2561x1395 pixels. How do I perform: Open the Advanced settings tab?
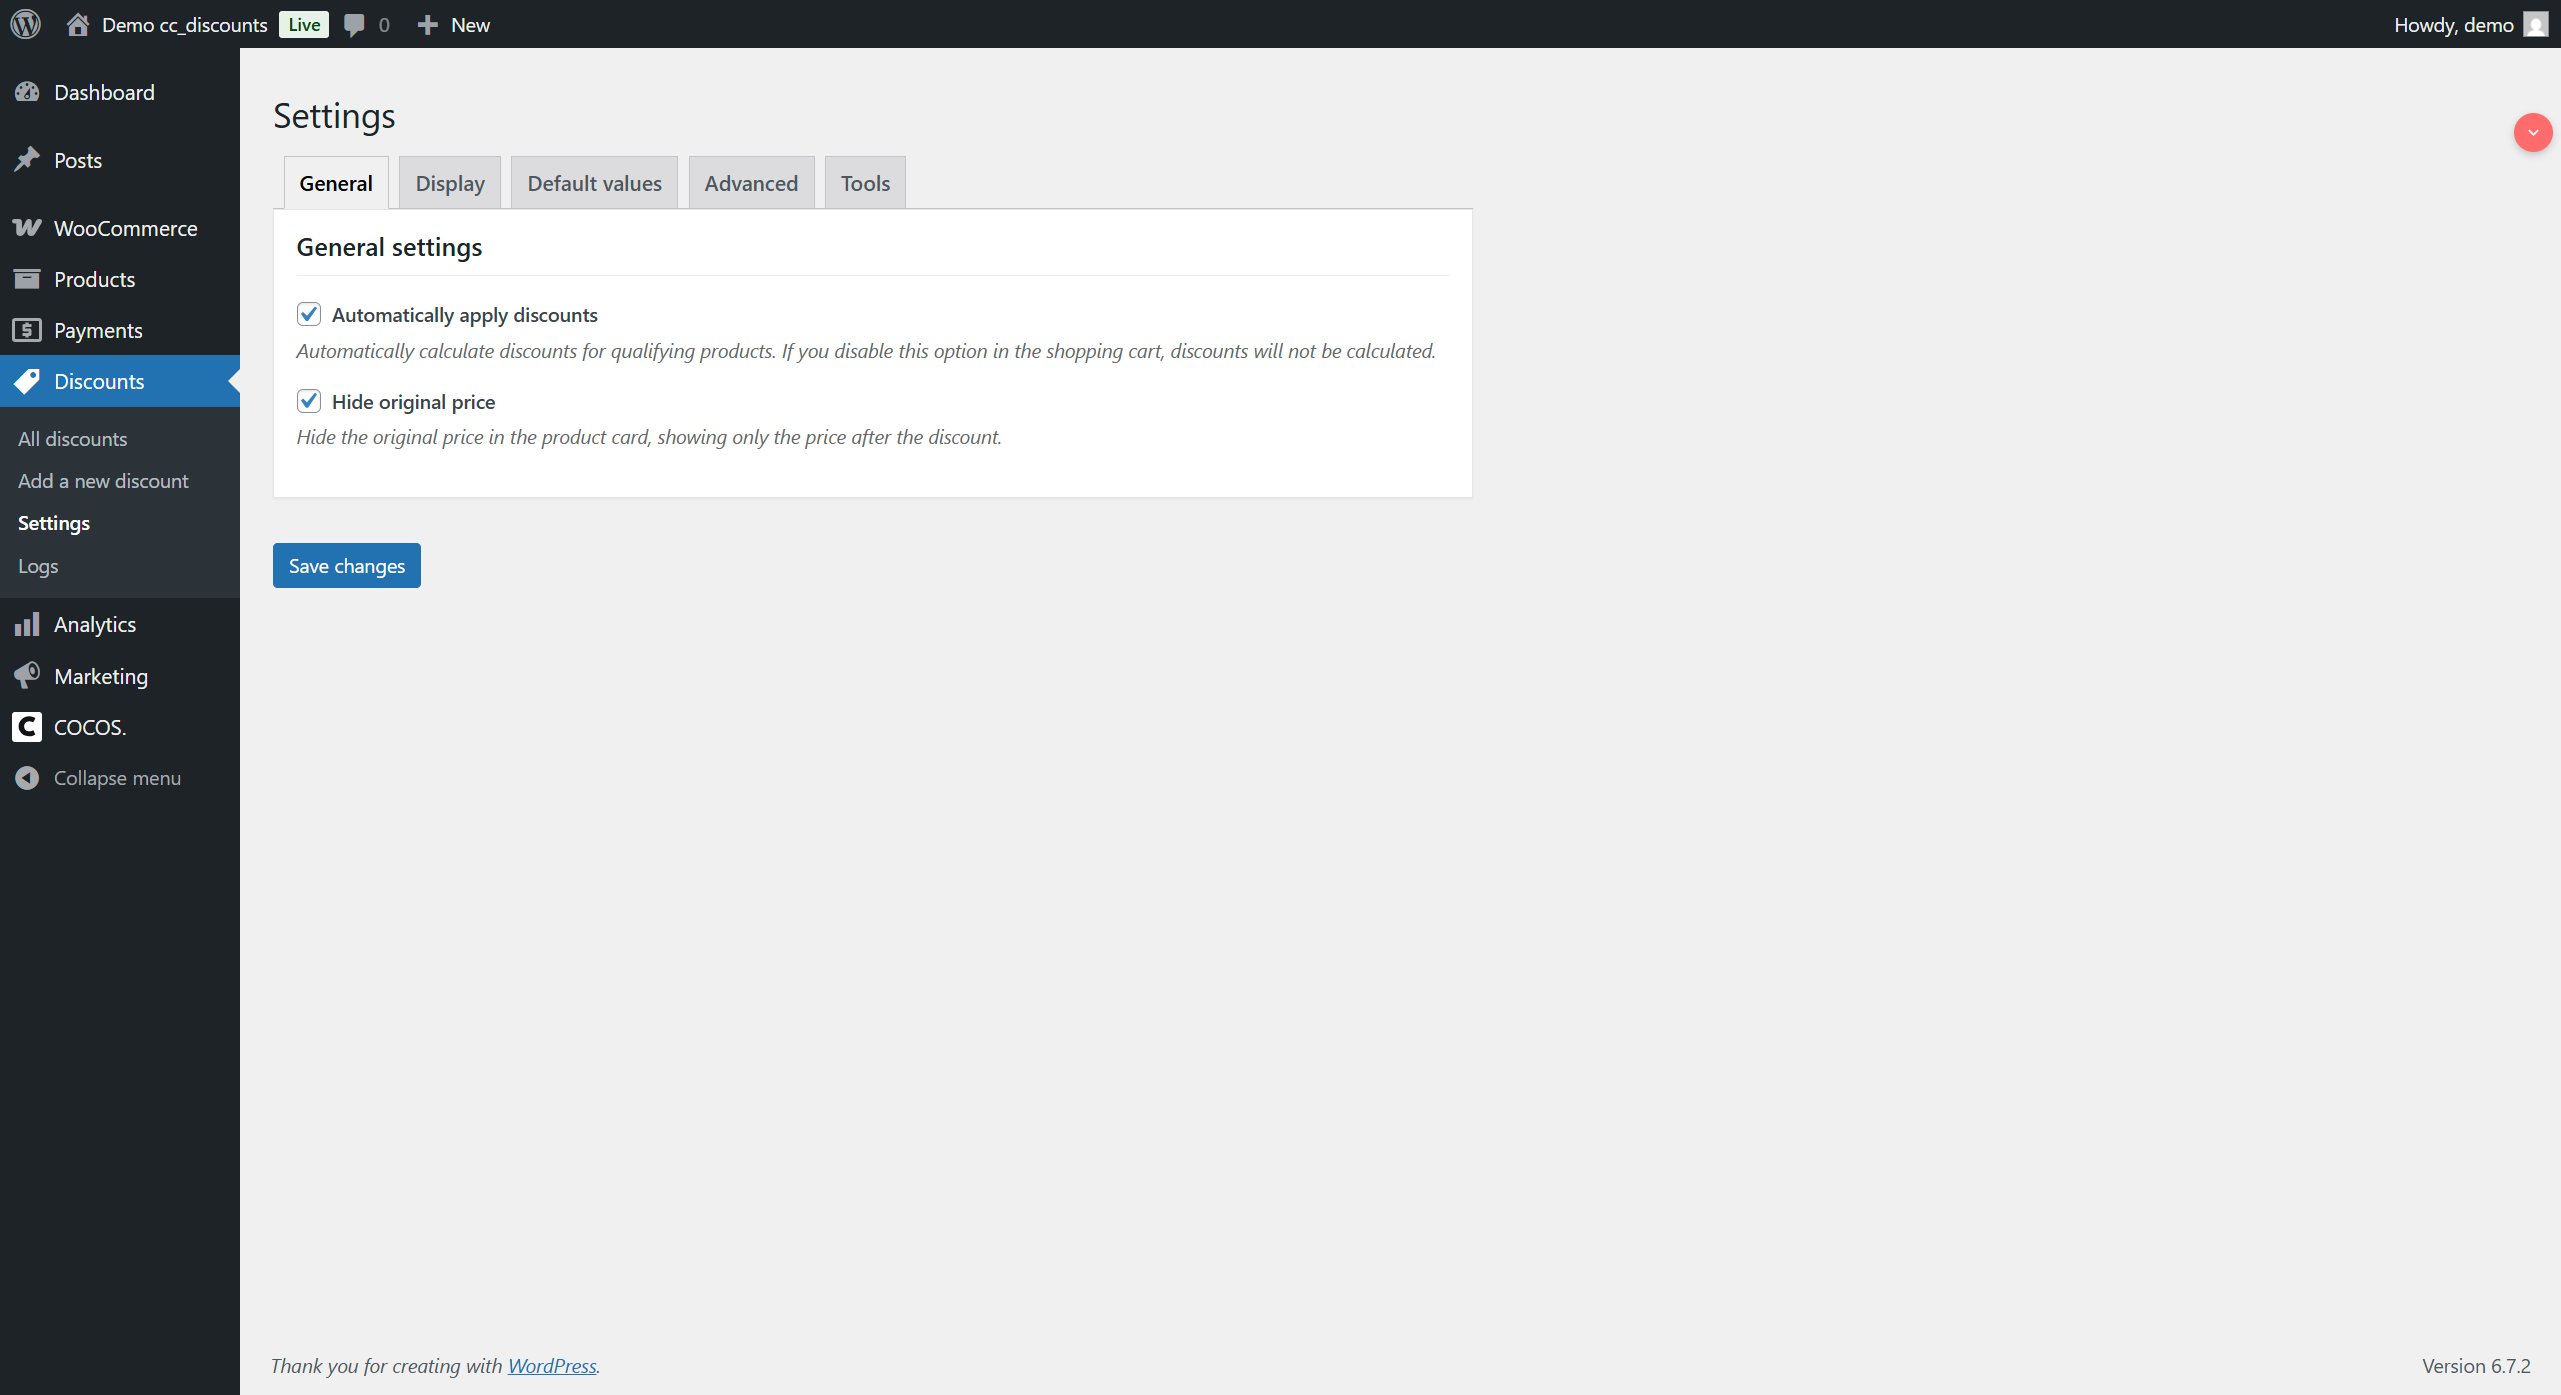[x=751, y=183]
